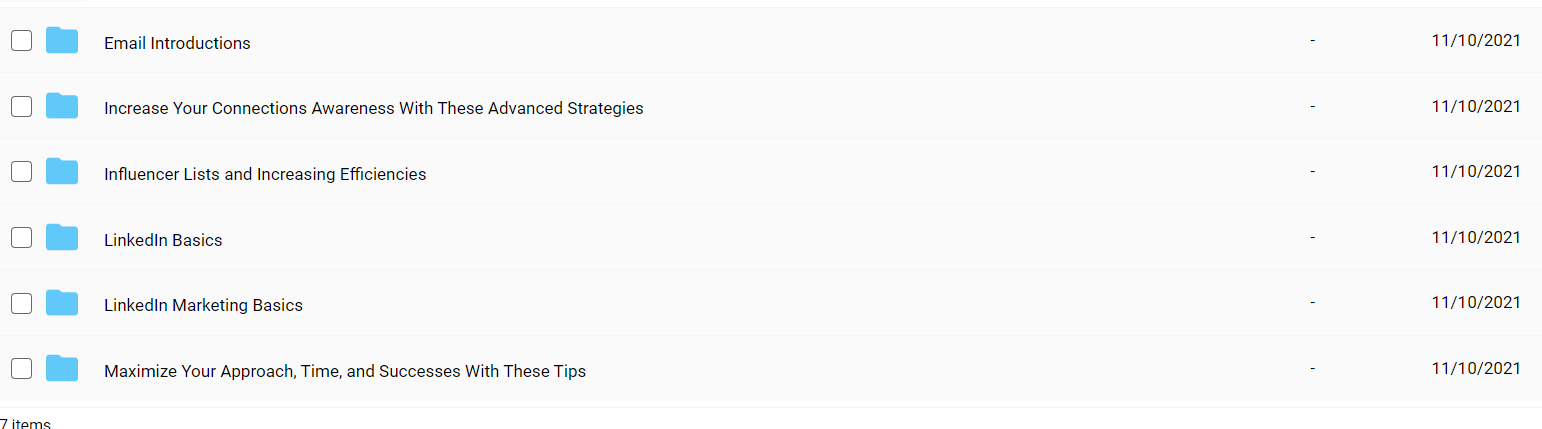
Task: Open LinkedIn Marketing Basics folder title
Action: [x=203, y=305]
